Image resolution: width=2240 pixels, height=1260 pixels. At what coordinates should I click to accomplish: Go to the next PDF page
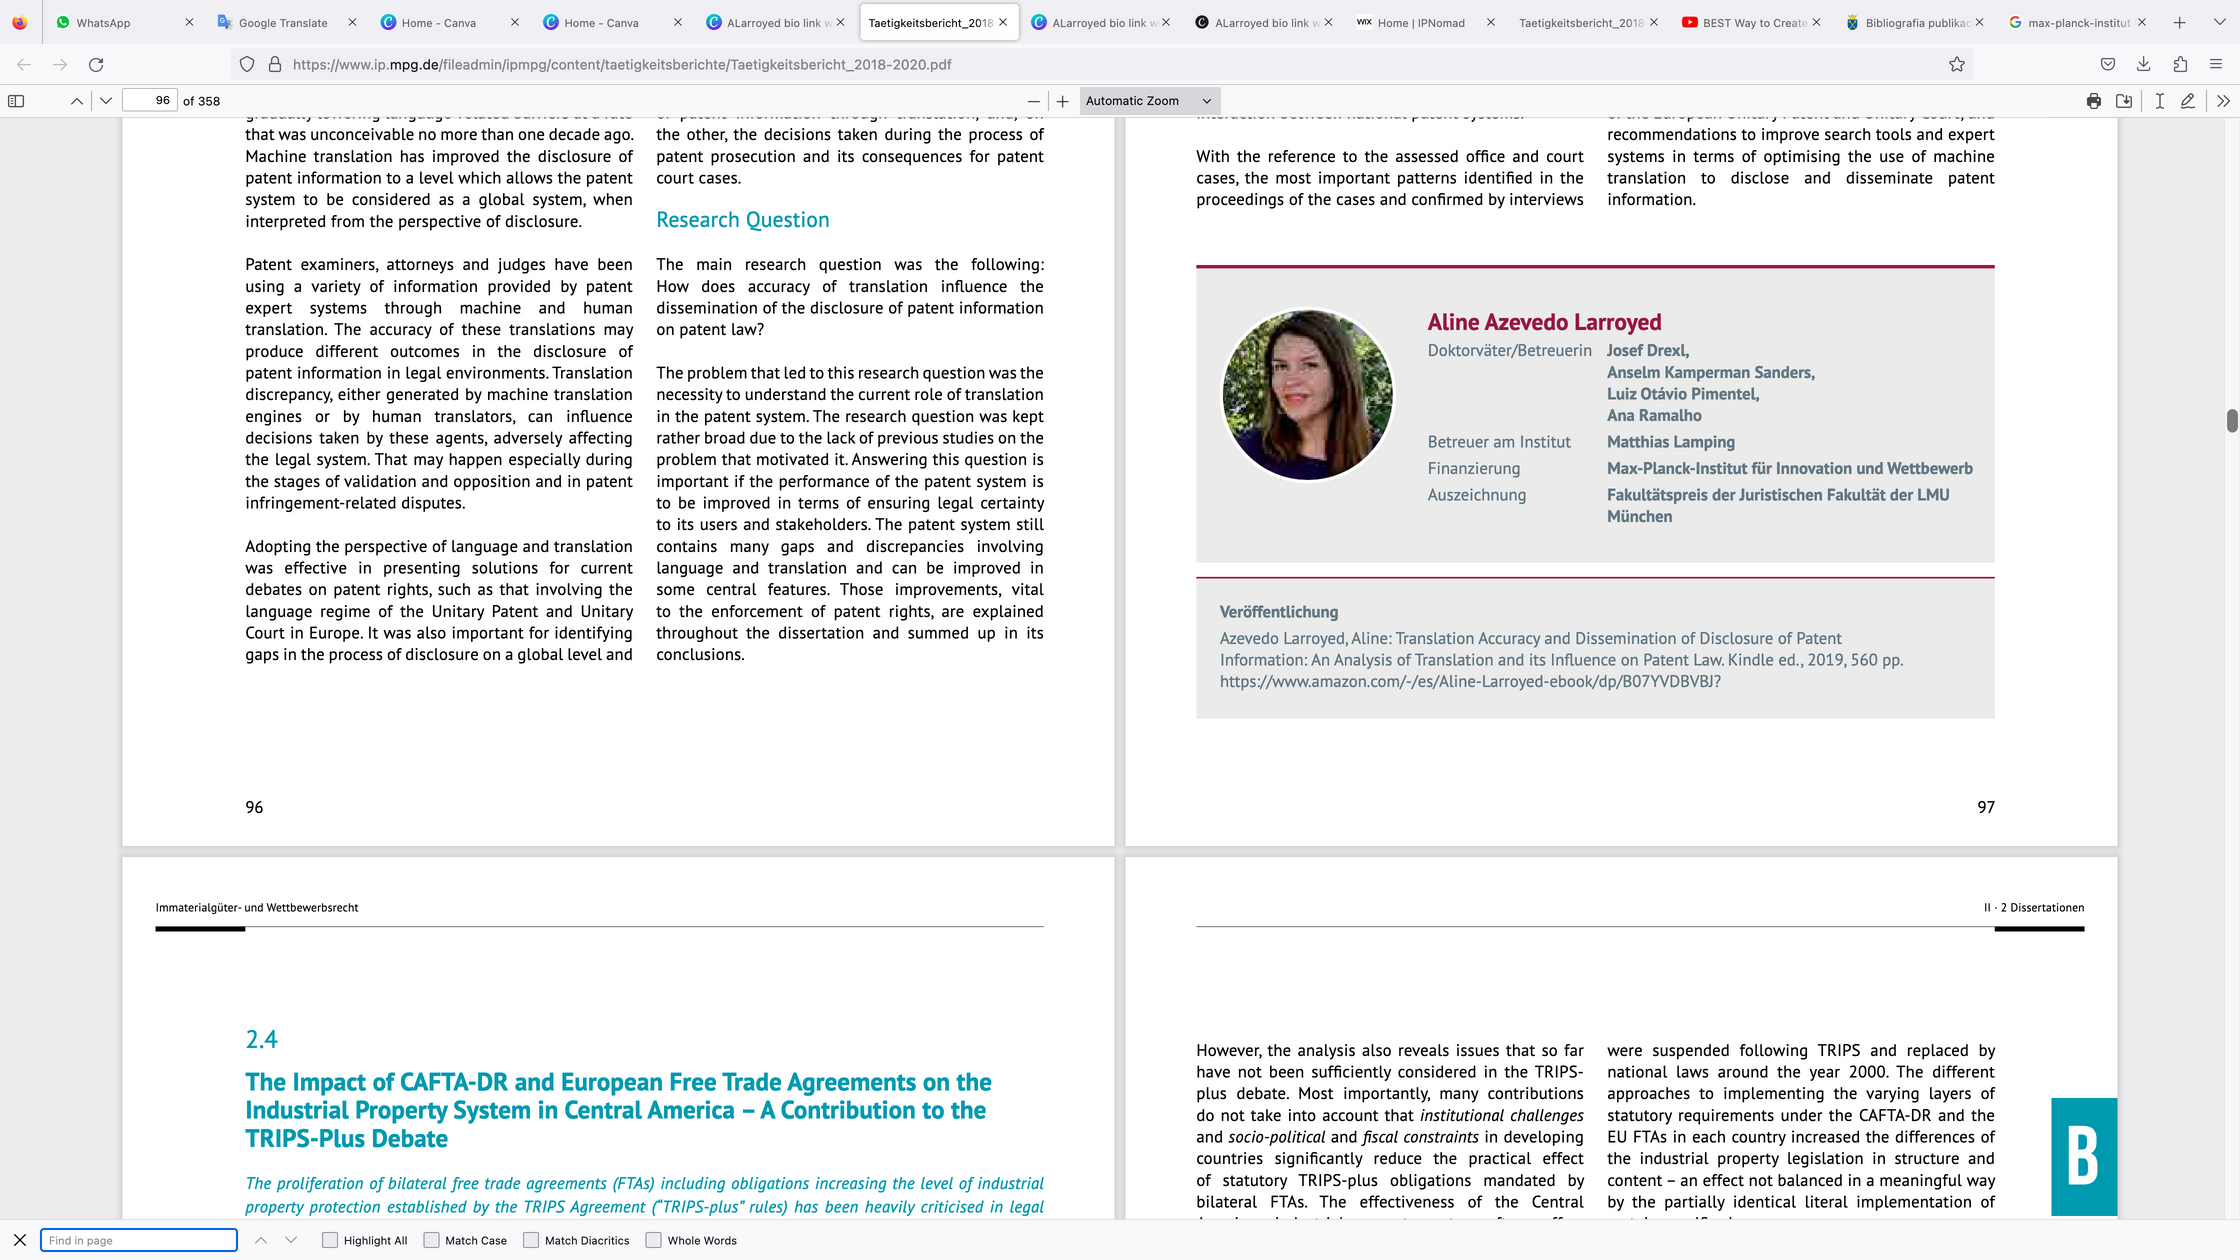(x=105, y=101)
